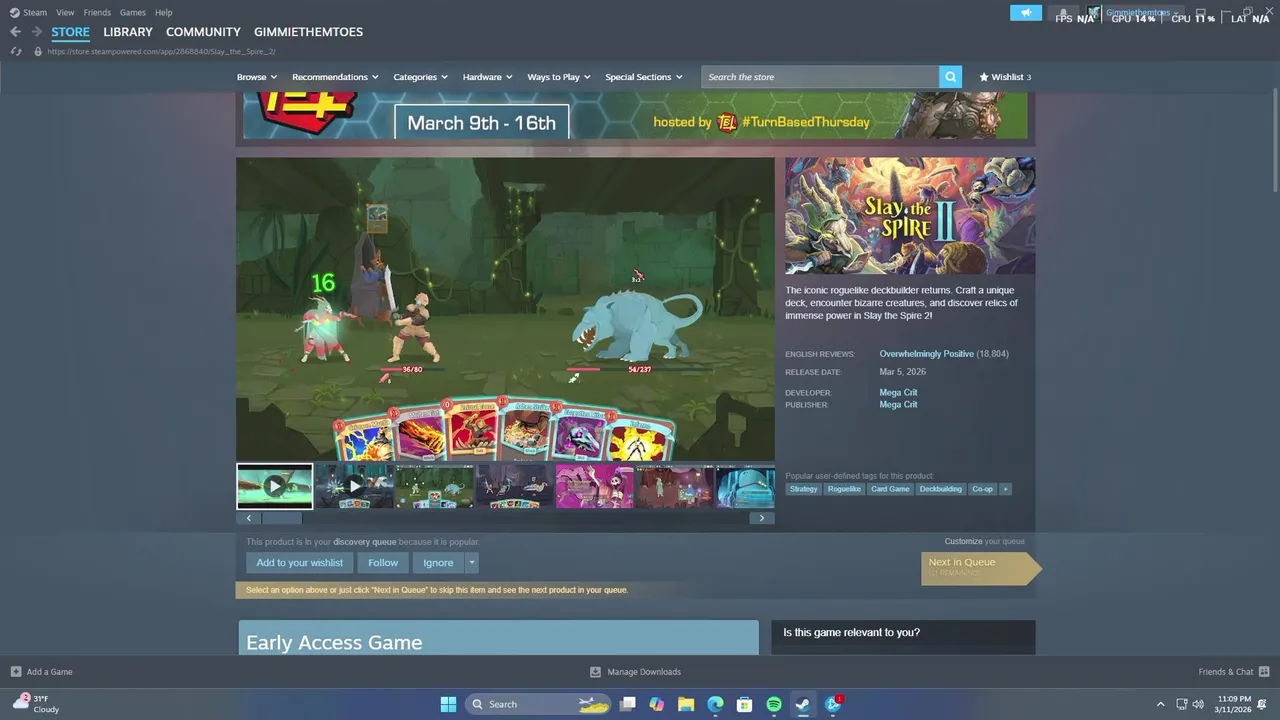
Task: Open the Windows Start menu
Action: coord(448,704)
